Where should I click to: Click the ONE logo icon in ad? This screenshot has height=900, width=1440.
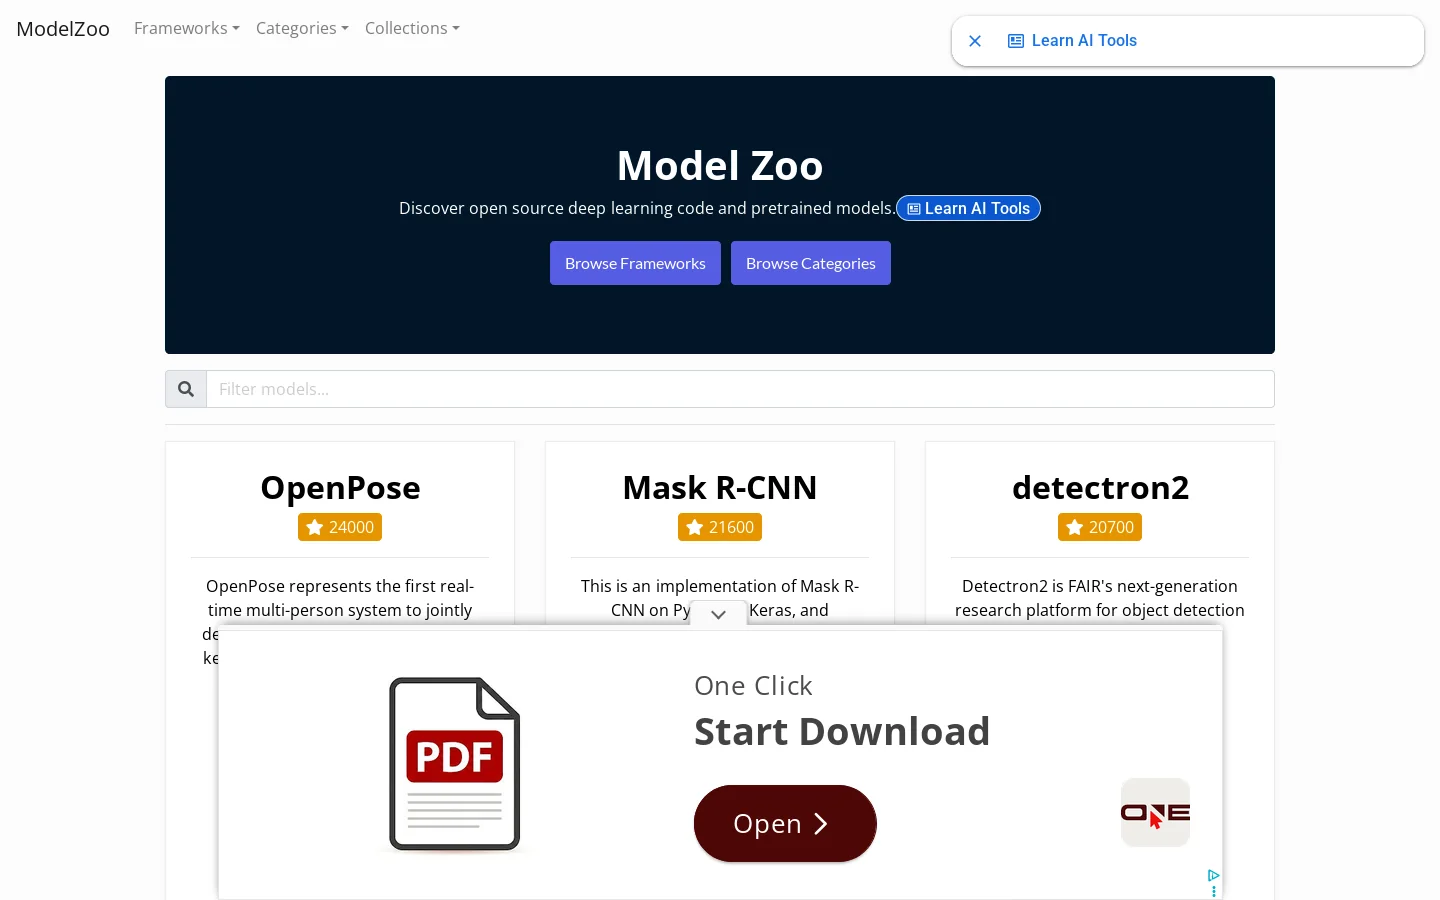tap(1155, 813)
